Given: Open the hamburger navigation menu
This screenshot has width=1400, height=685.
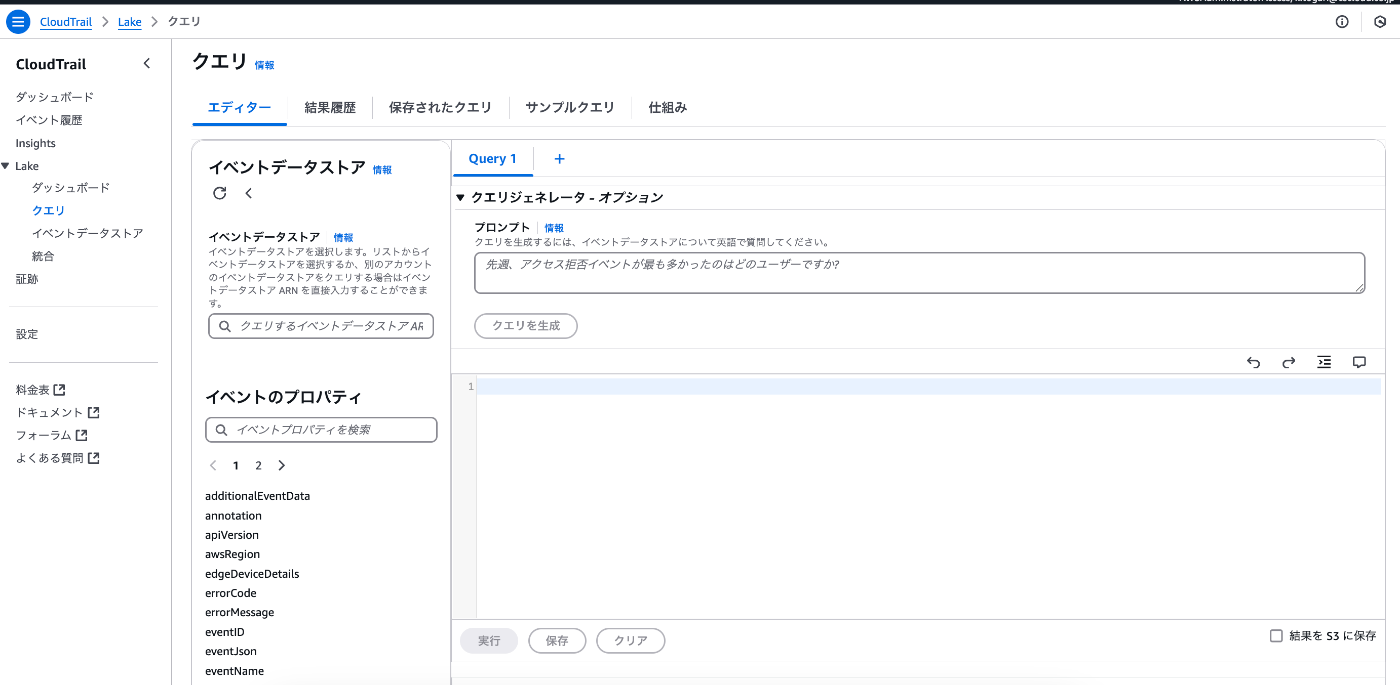Looking at the screenshot, I should point(18,21).
